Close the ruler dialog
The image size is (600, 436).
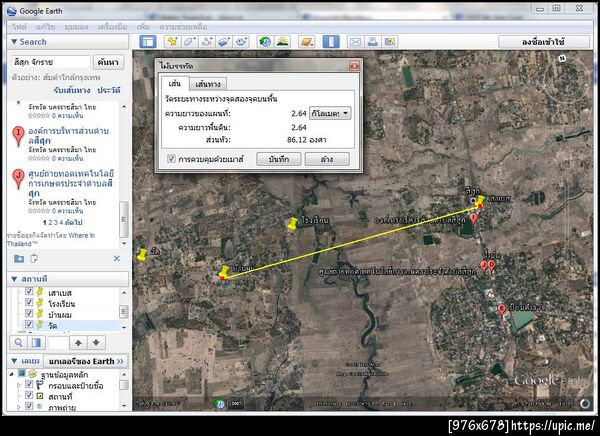pos(354,66)
